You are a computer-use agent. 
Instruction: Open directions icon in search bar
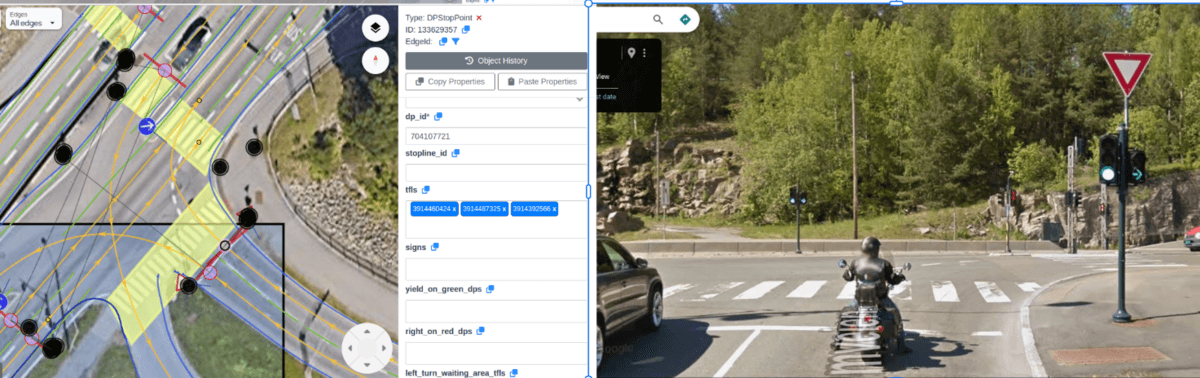(685, 19)
